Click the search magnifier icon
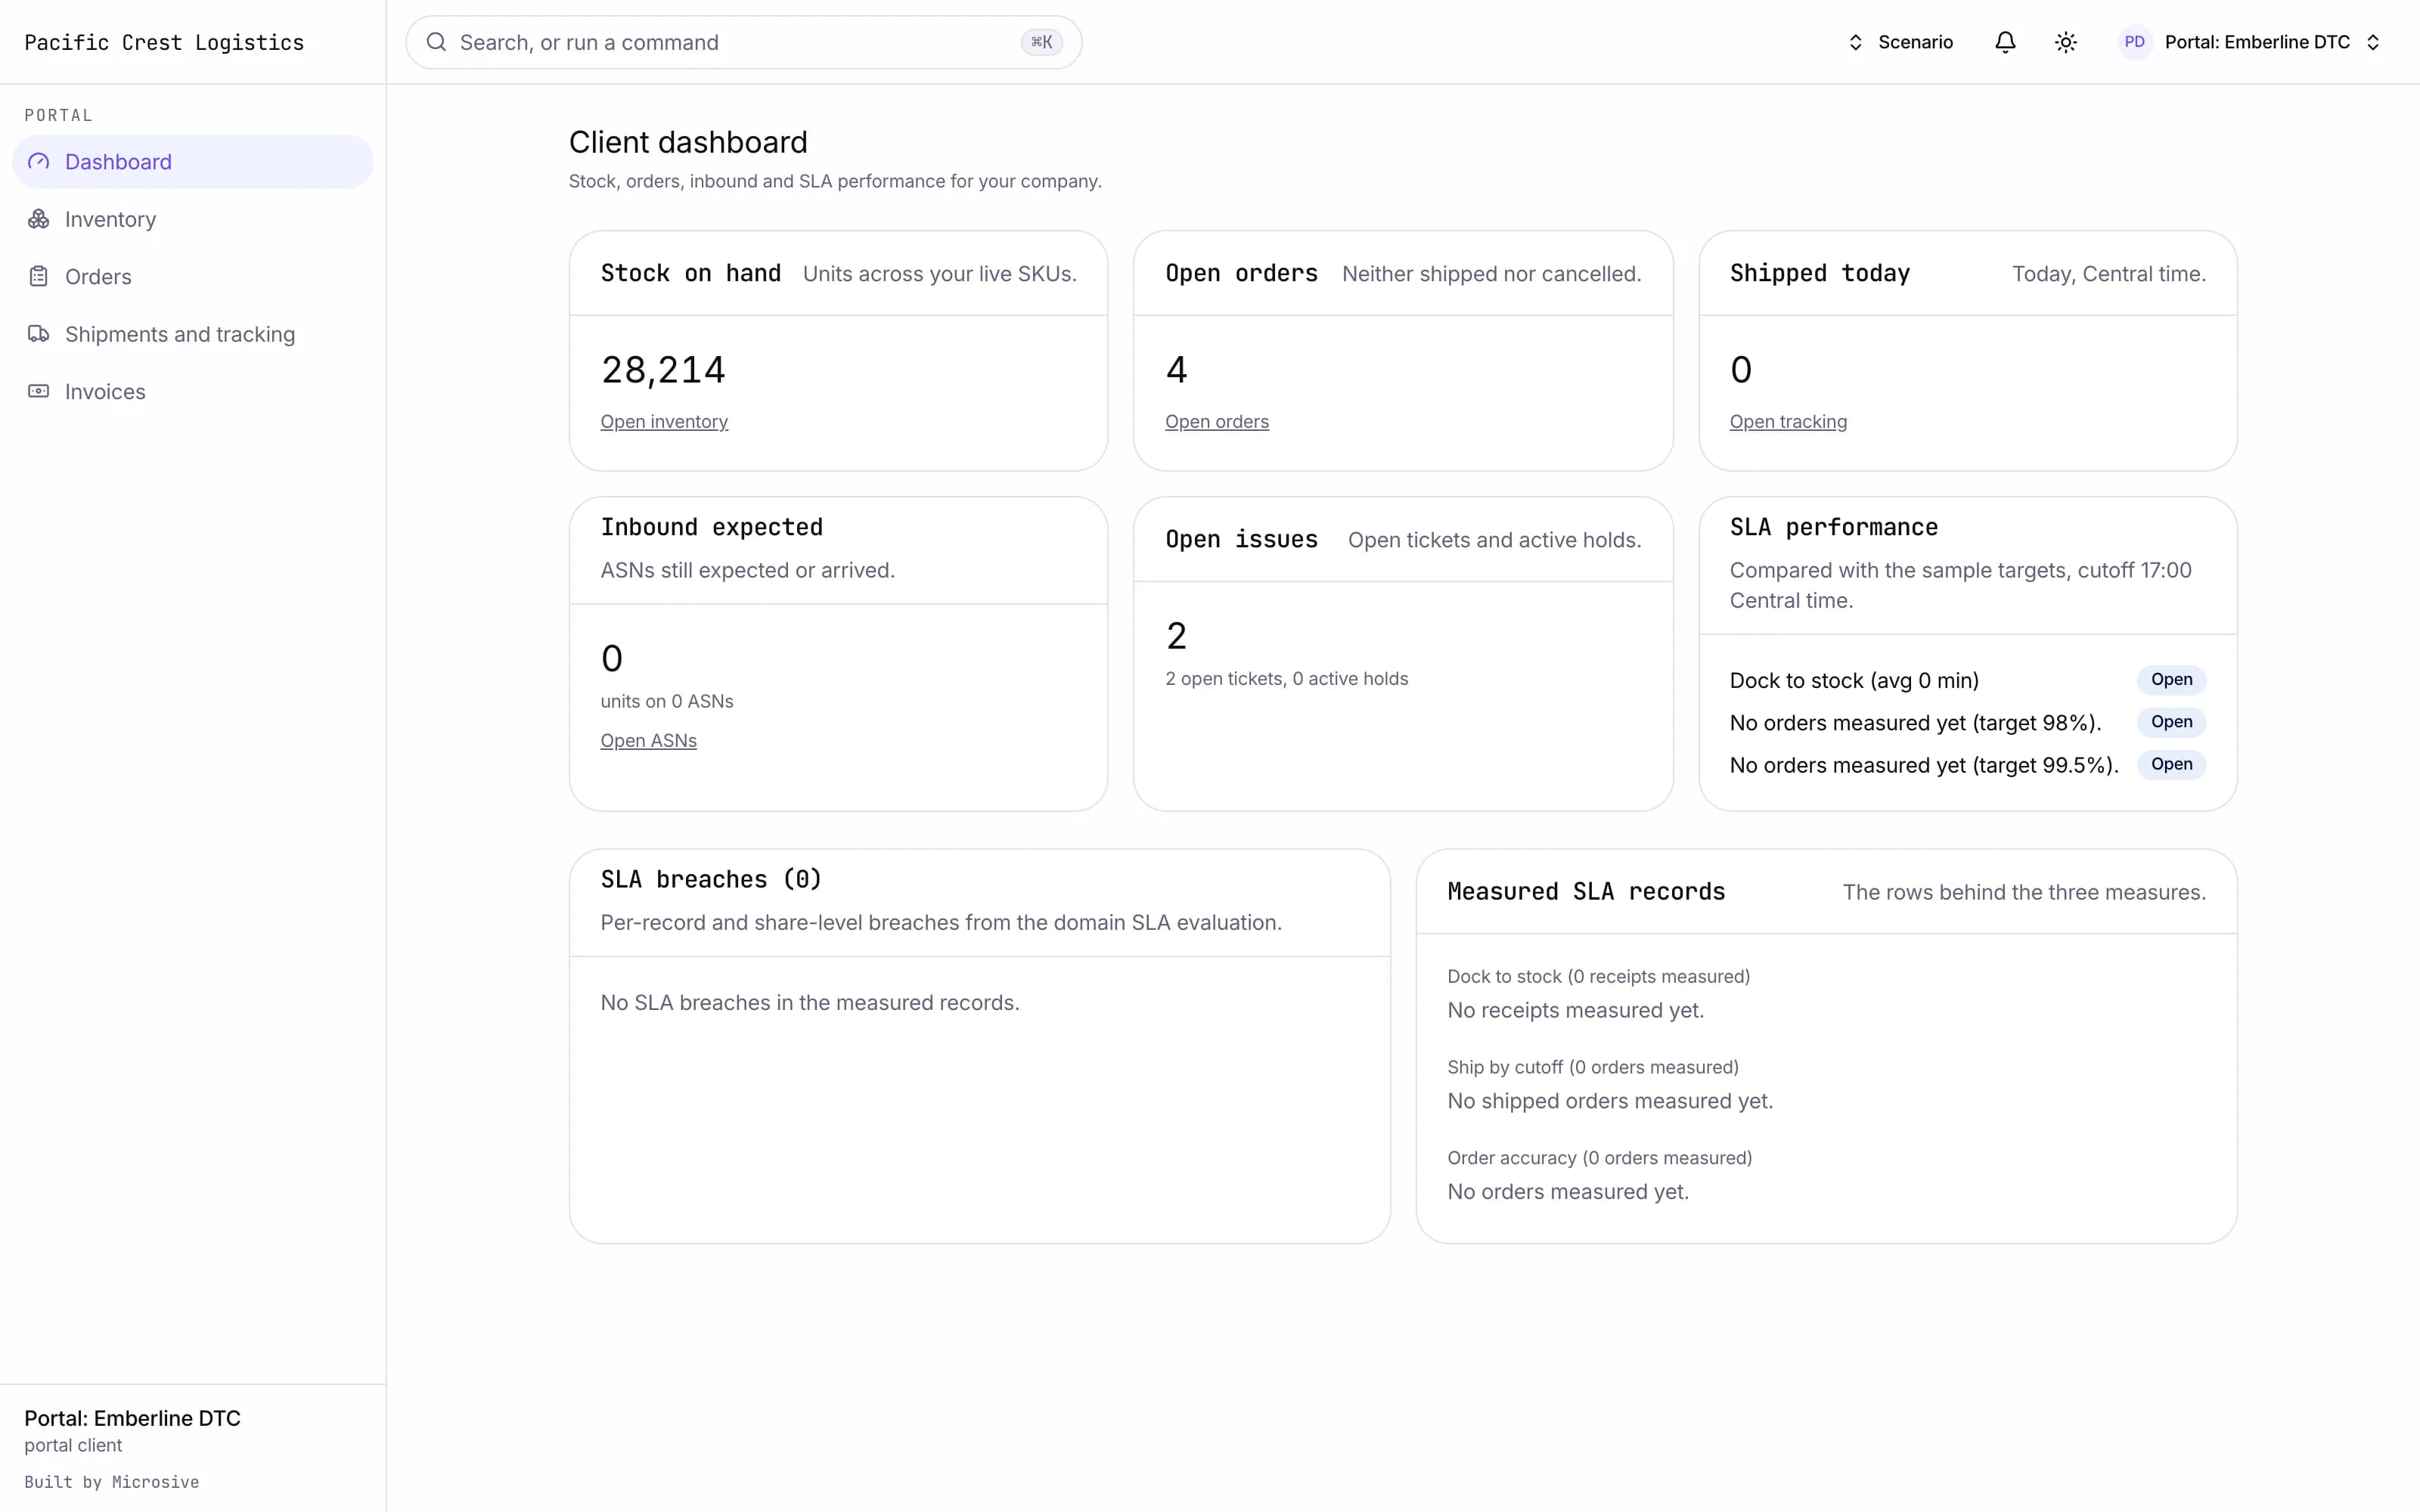 (436, 42)
